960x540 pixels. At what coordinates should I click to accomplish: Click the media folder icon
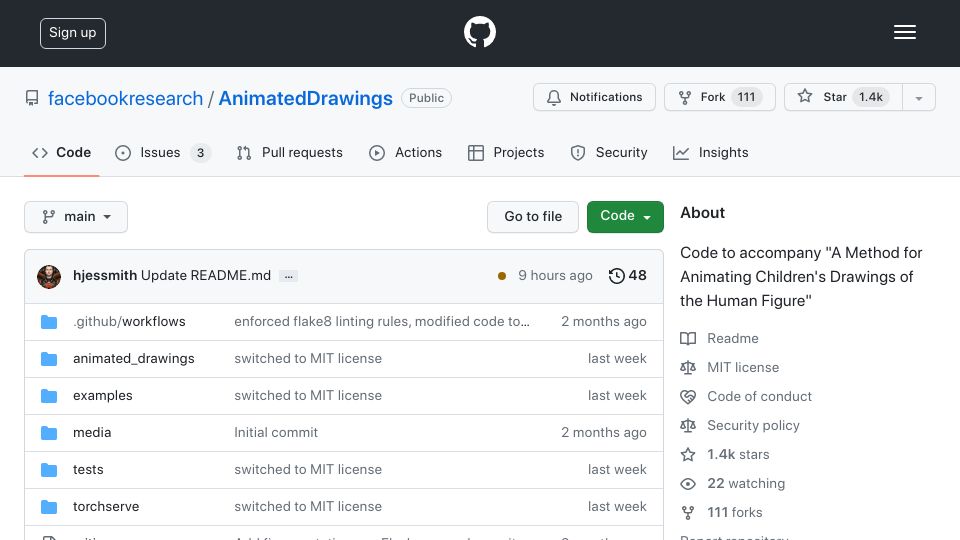49,433
